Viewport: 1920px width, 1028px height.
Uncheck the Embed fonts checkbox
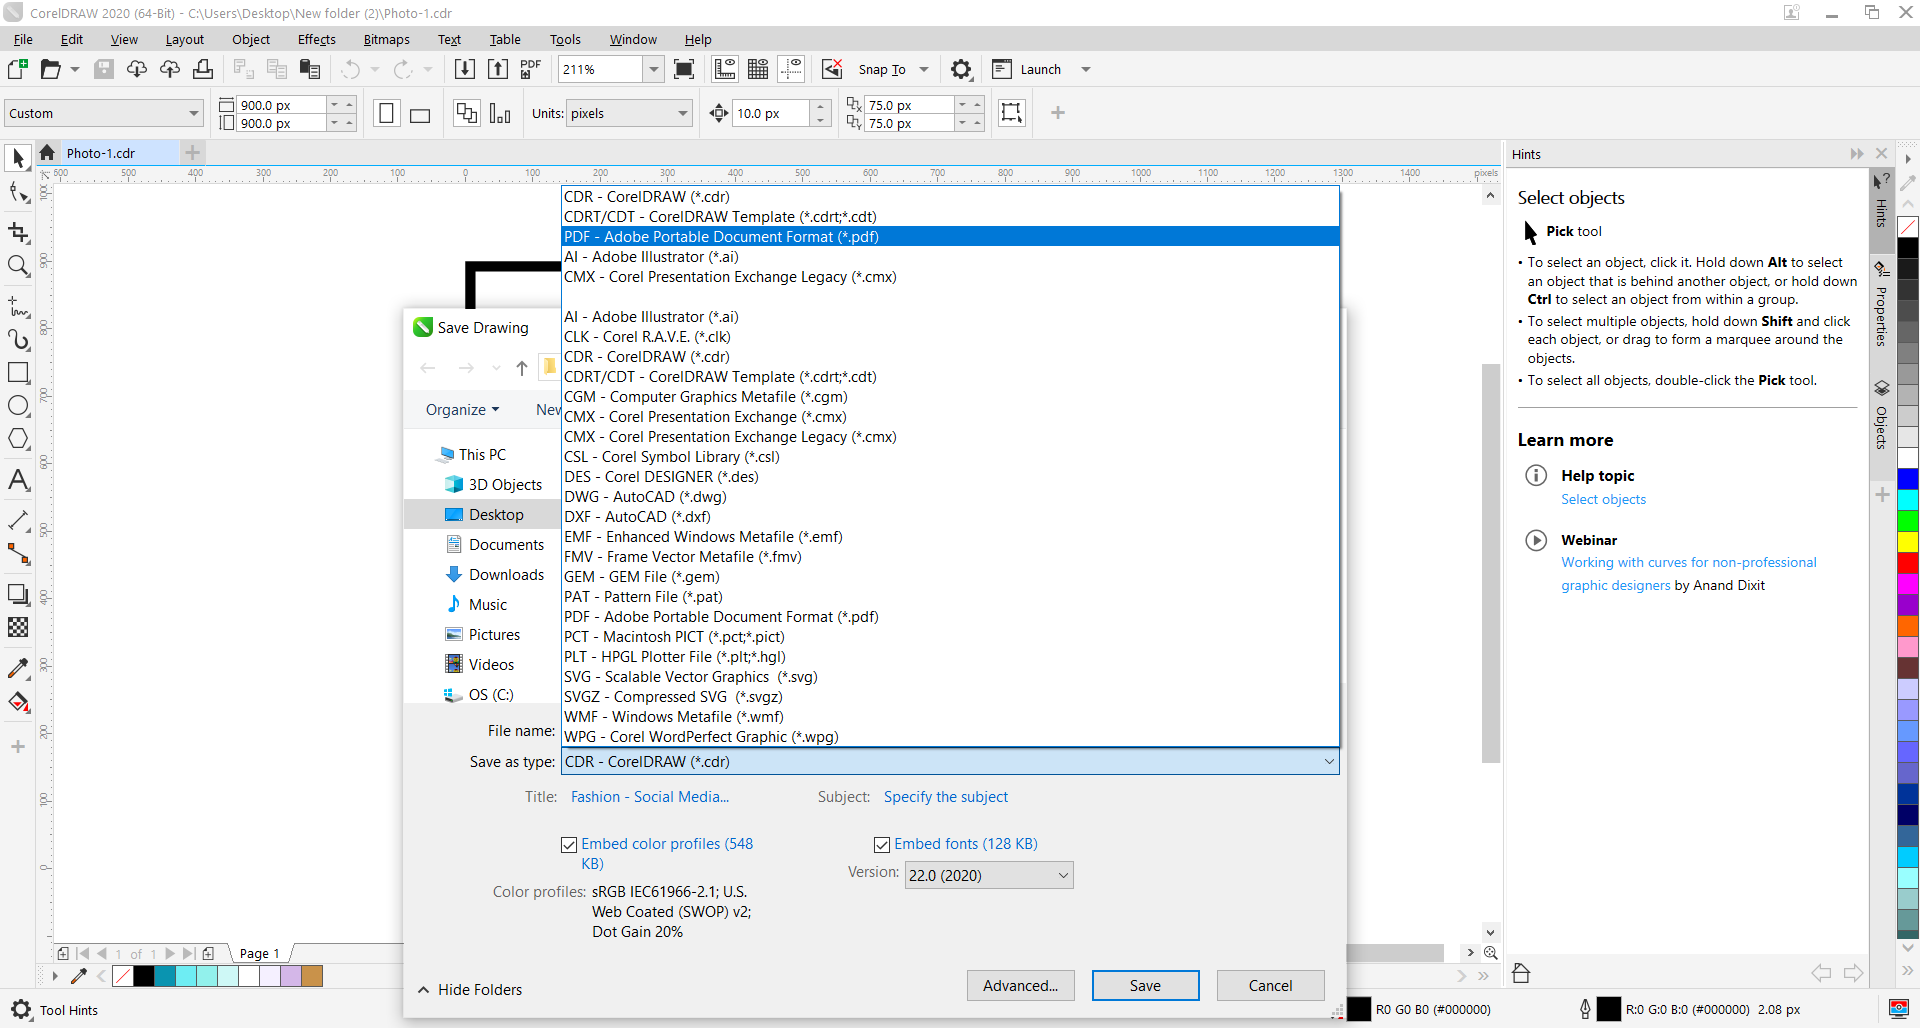[882, 845]
